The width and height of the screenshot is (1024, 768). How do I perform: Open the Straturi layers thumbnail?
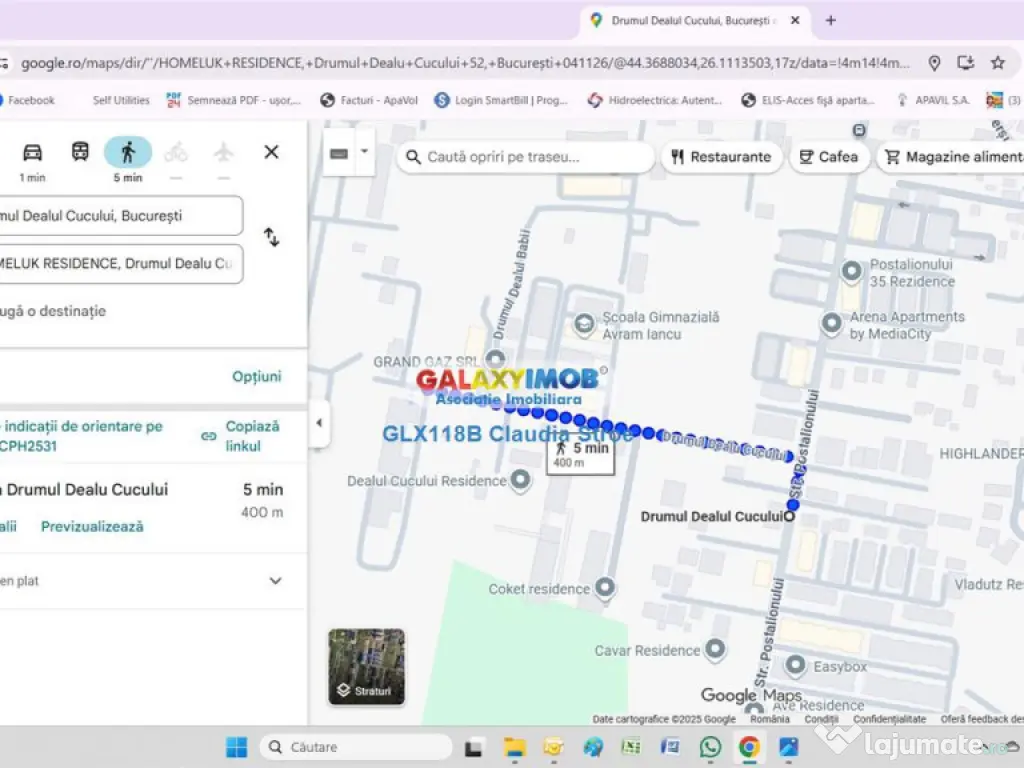click(x=366, y=666)
